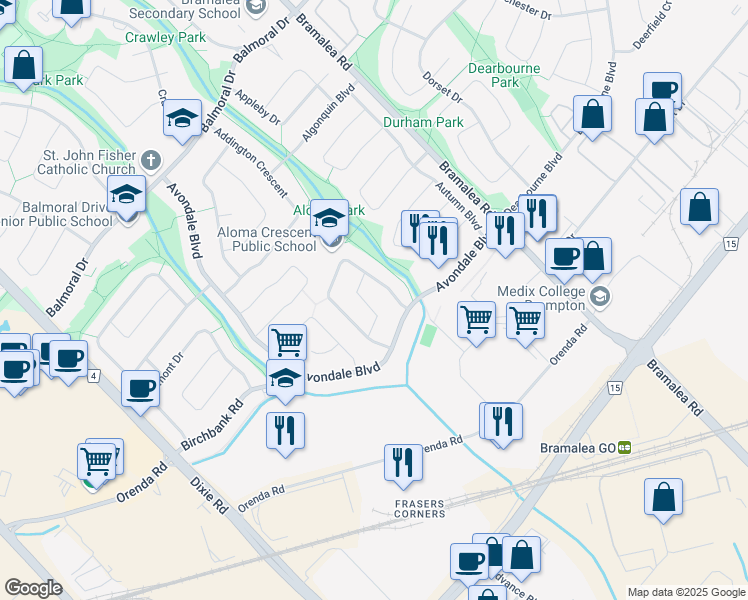Open the grocery cart marker above Avondale Blvd label
Image resolution: width=748 pixels, height=600 pixels.
(287, 342)
